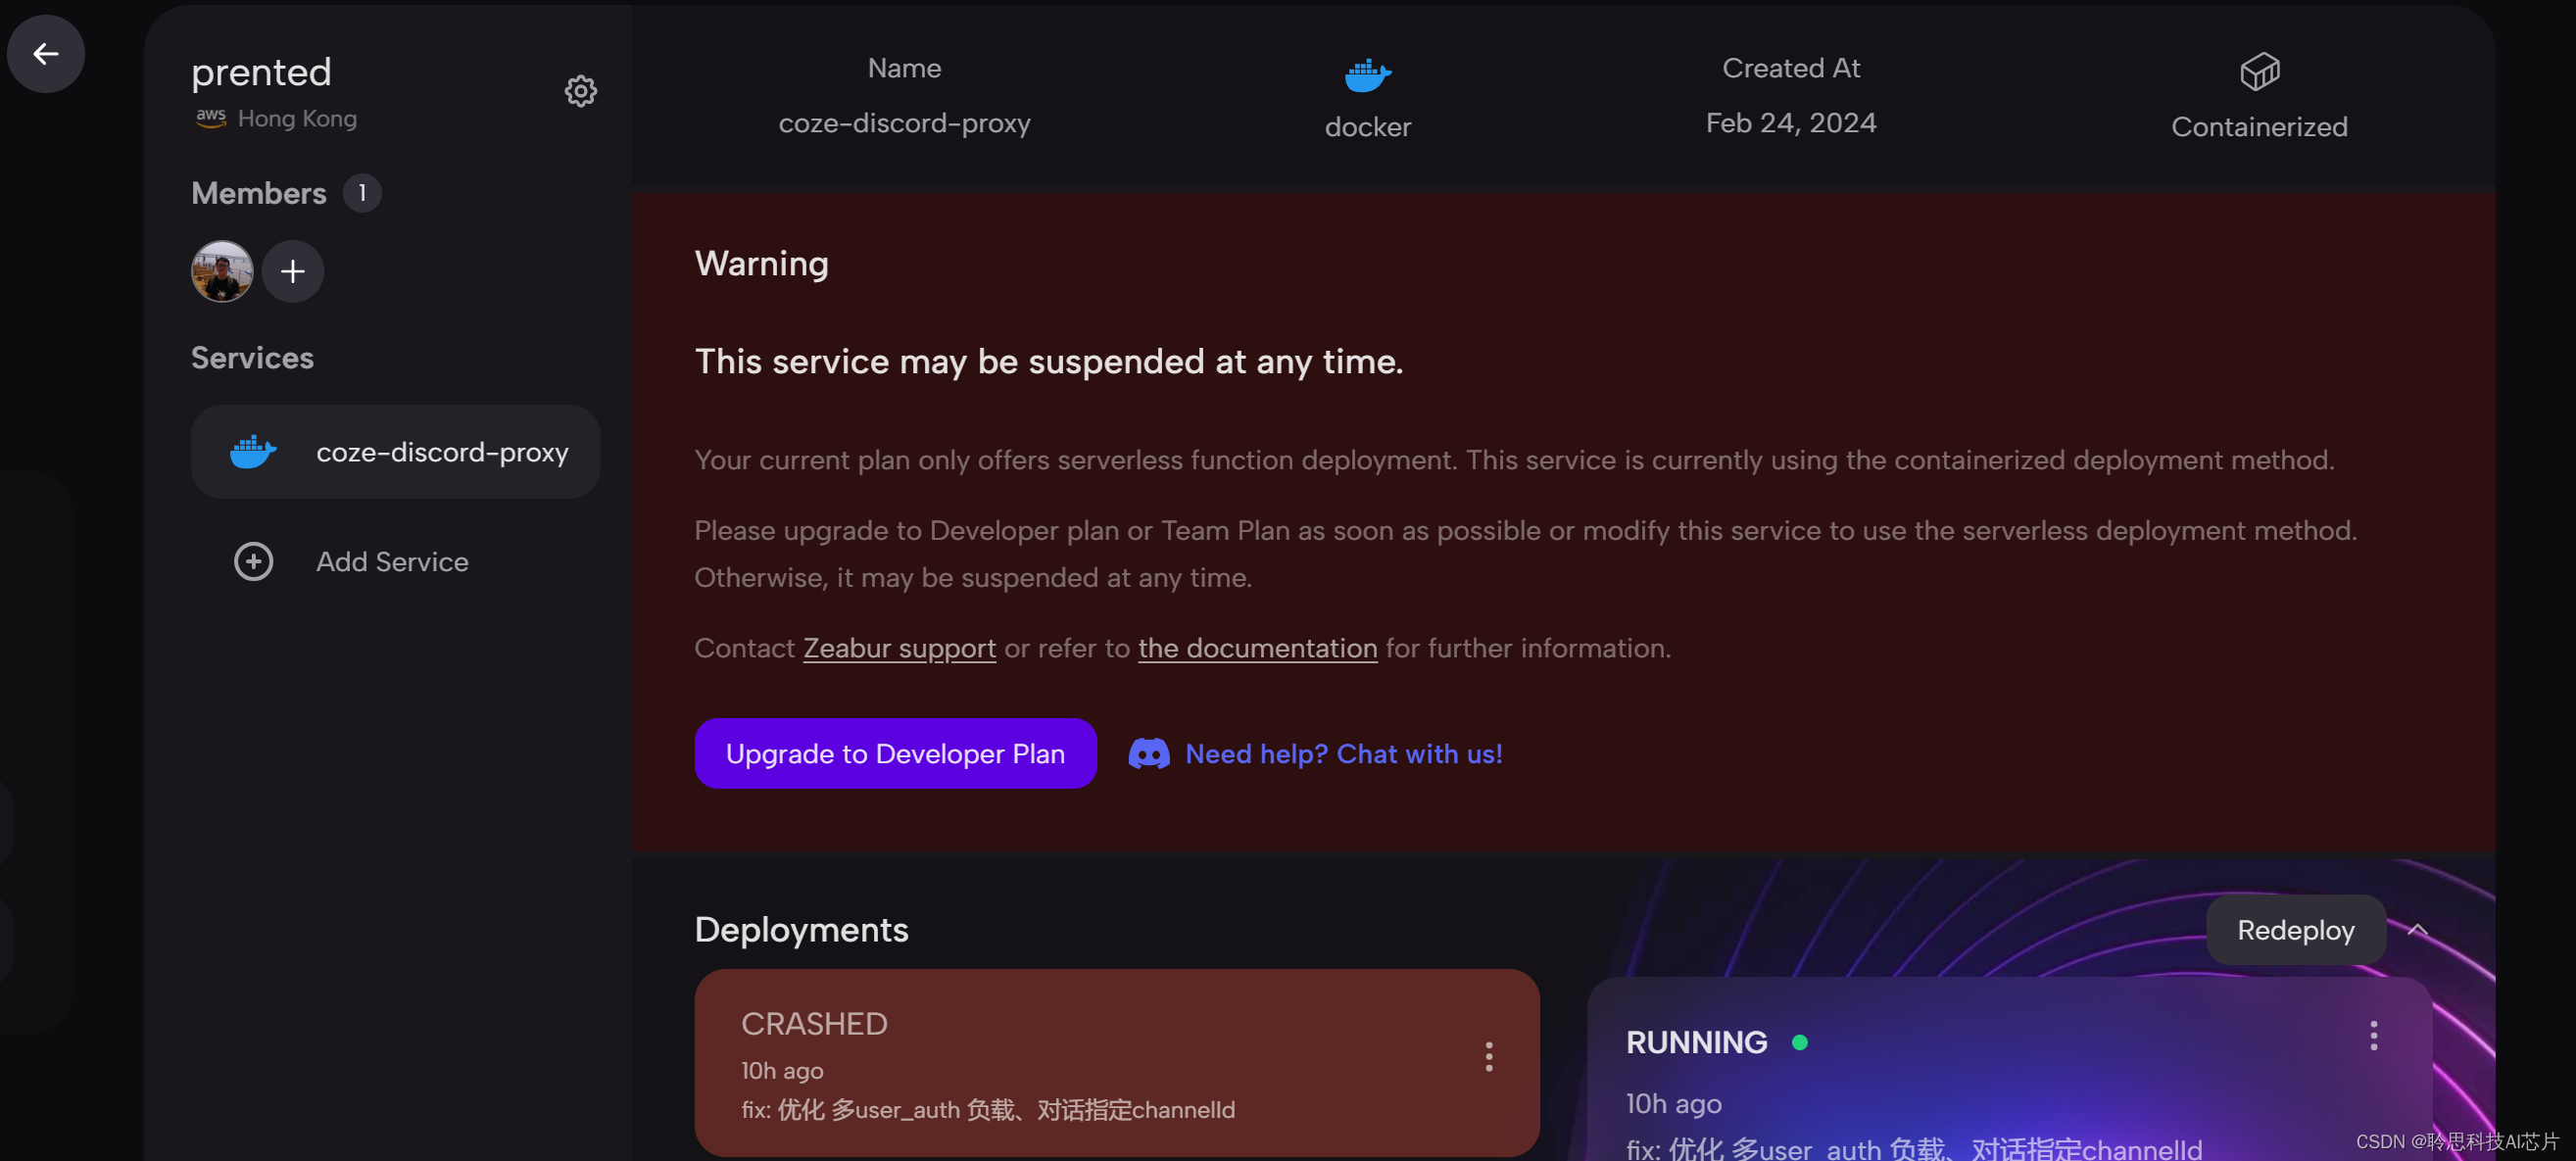Open the documentation link
Screen dimensions: 2576x1161
pos(1257,648)
